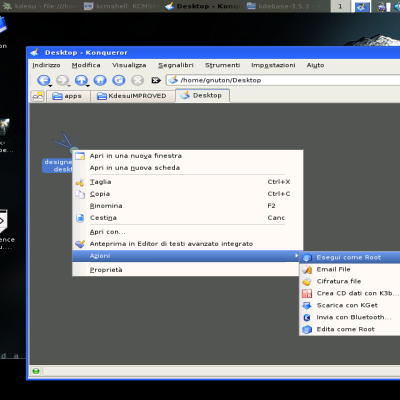
Task: Choose Apri in una nuova finestra
Action: [187, 156]
